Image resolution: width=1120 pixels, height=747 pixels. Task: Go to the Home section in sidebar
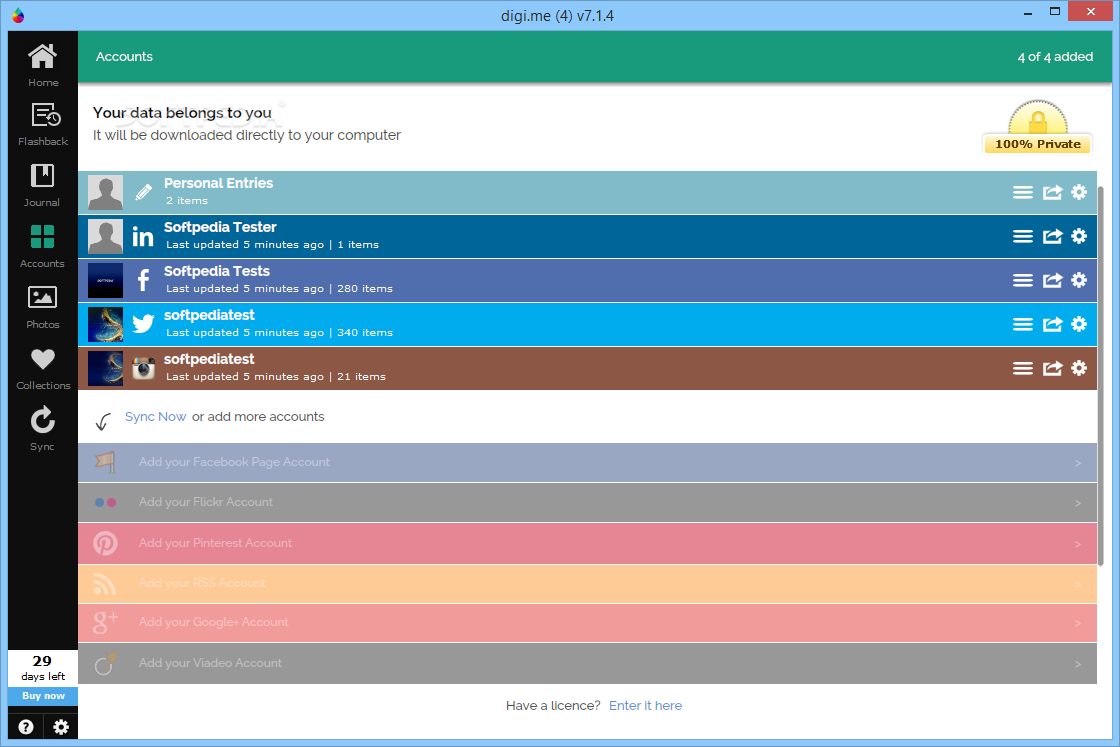click(x=43, y=65)
